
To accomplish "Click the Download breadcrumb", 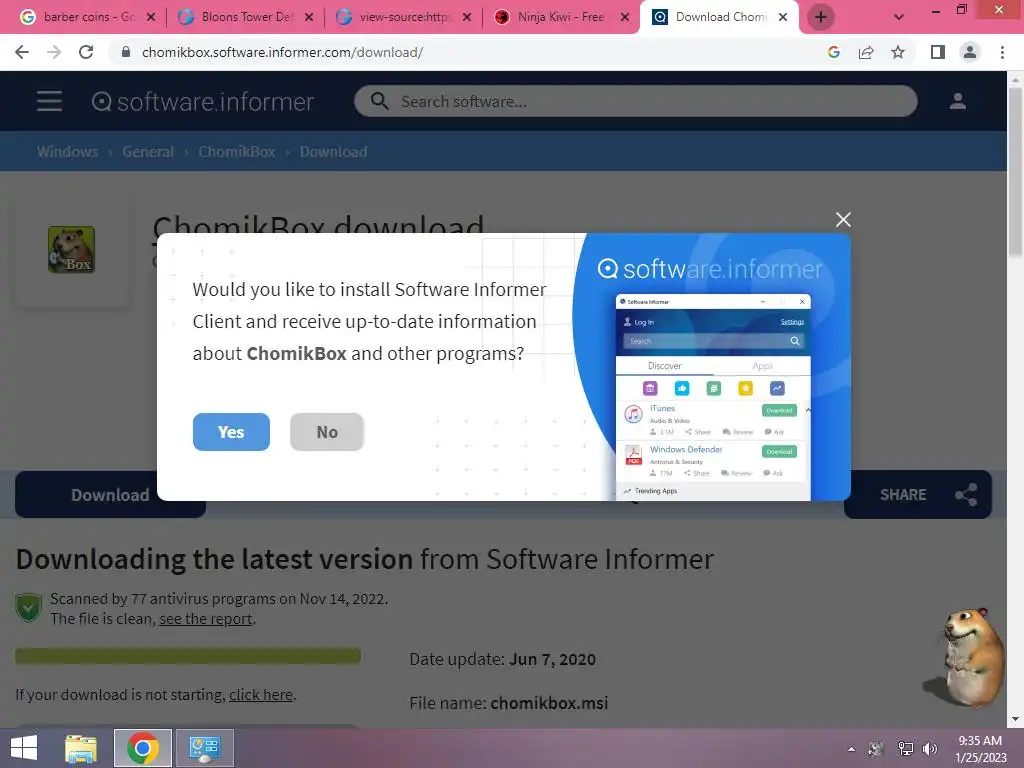I will [333, 152].
